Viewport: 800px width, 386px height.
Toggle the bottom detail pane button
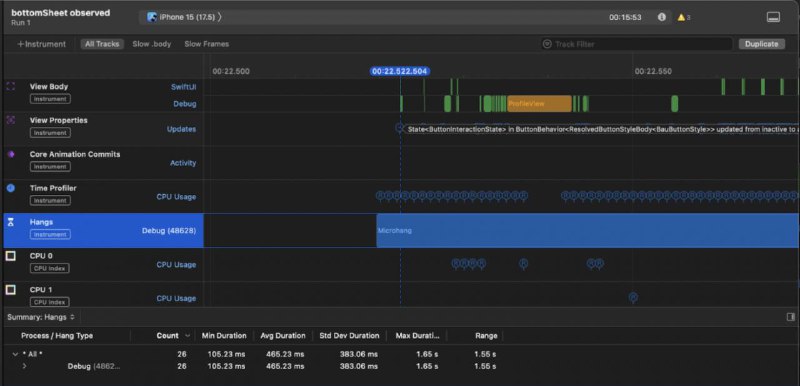point(773,17)
